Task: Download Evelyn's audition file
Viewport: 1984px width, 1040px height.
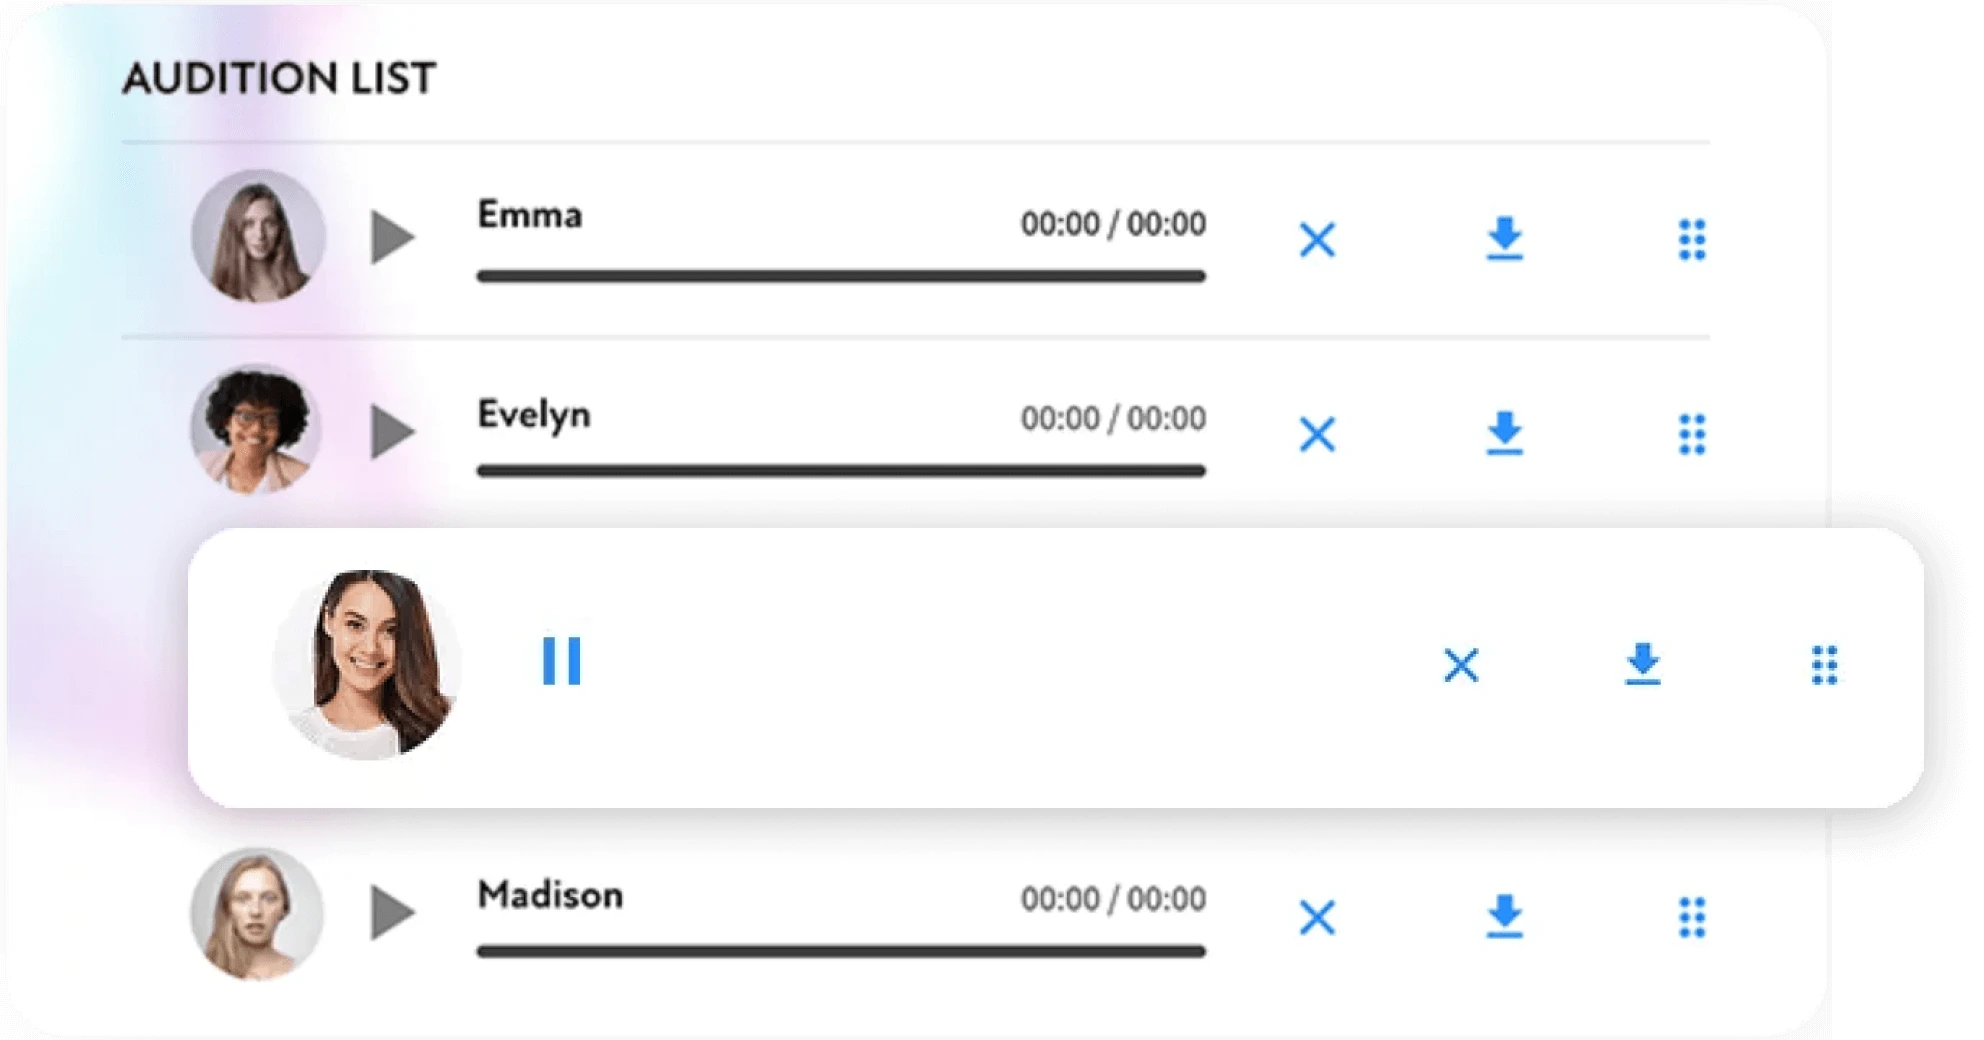Action: (x=1504, y=433)
